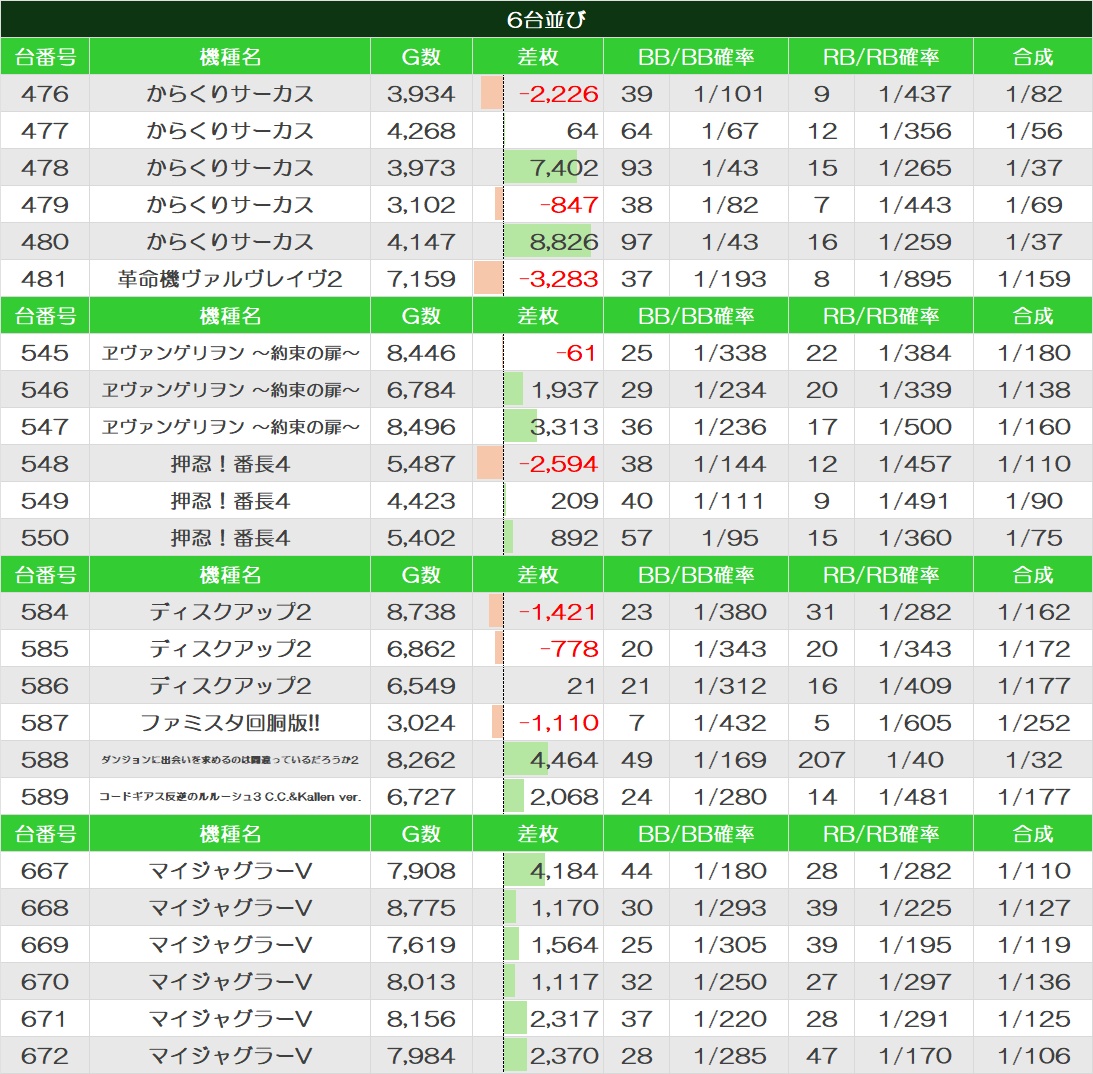Select the RB count 207
The height and width of the screenshot is (1074, 1093).
coord(821,759)
